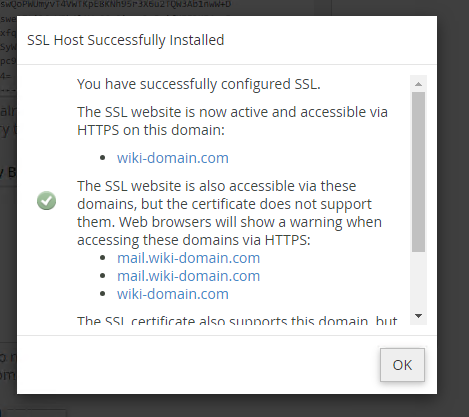Click the empty footer area left of OK
Image resolution: width=469 pixels, height=417 pixels.
tap(198, 365)
